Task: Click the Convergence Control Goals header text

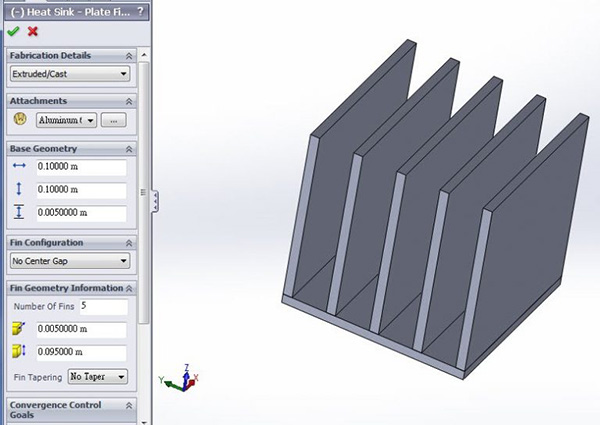Action: point(55,410)
